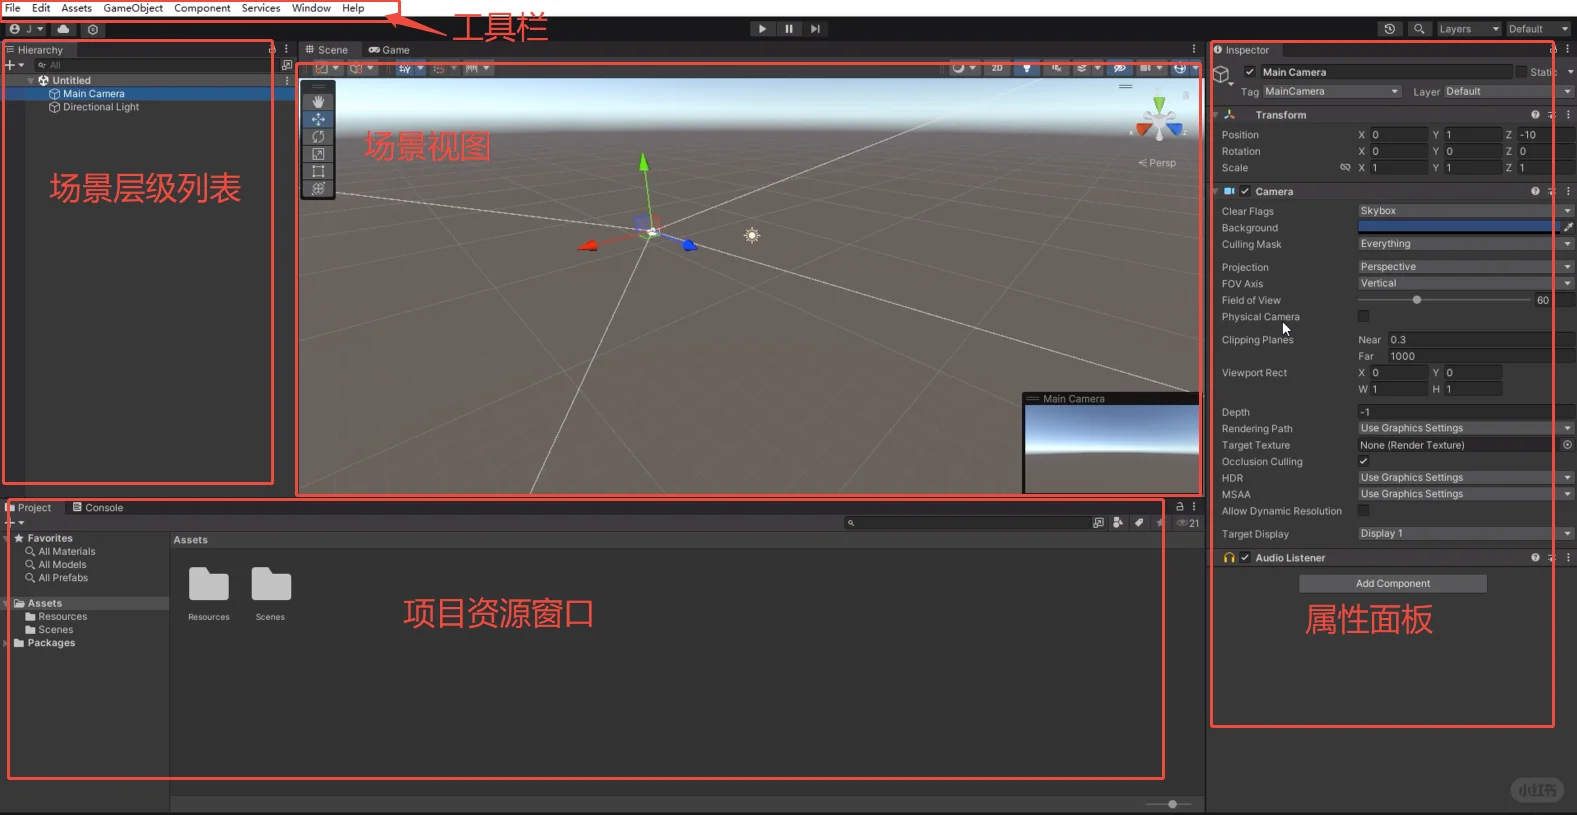
Task: Open the Layer Default dropdown
Action: (x=1509, y=91)
